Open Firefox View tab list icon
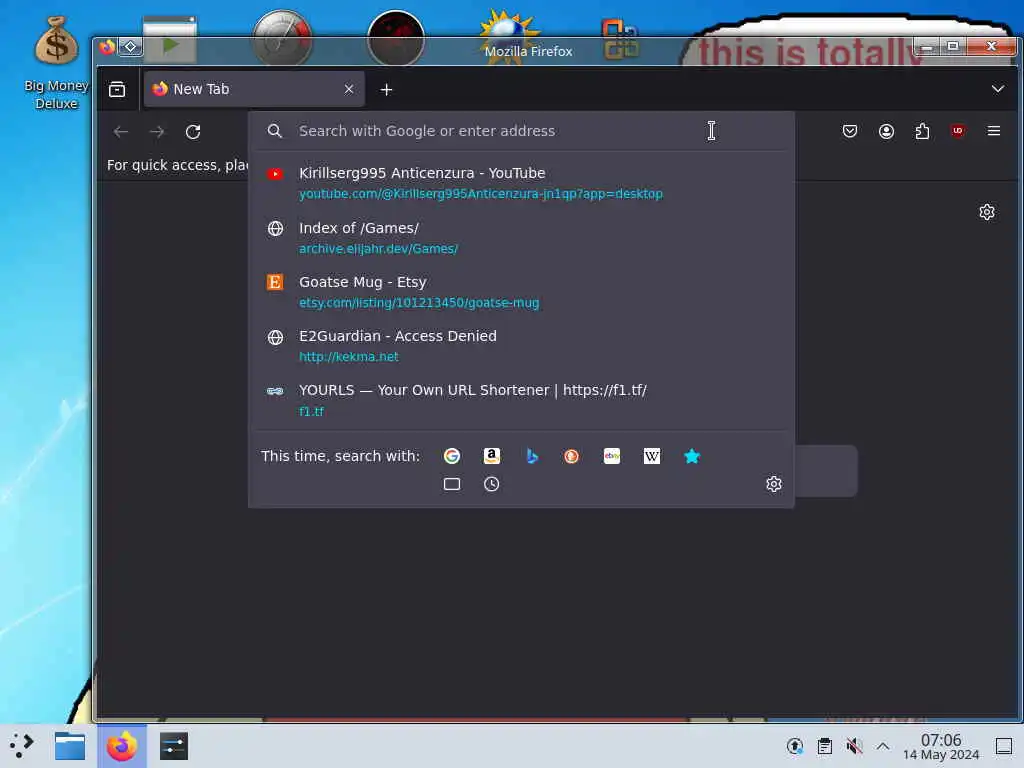Screen dimensions: 1024x768 pyautogui.click(x=117, y=89)
